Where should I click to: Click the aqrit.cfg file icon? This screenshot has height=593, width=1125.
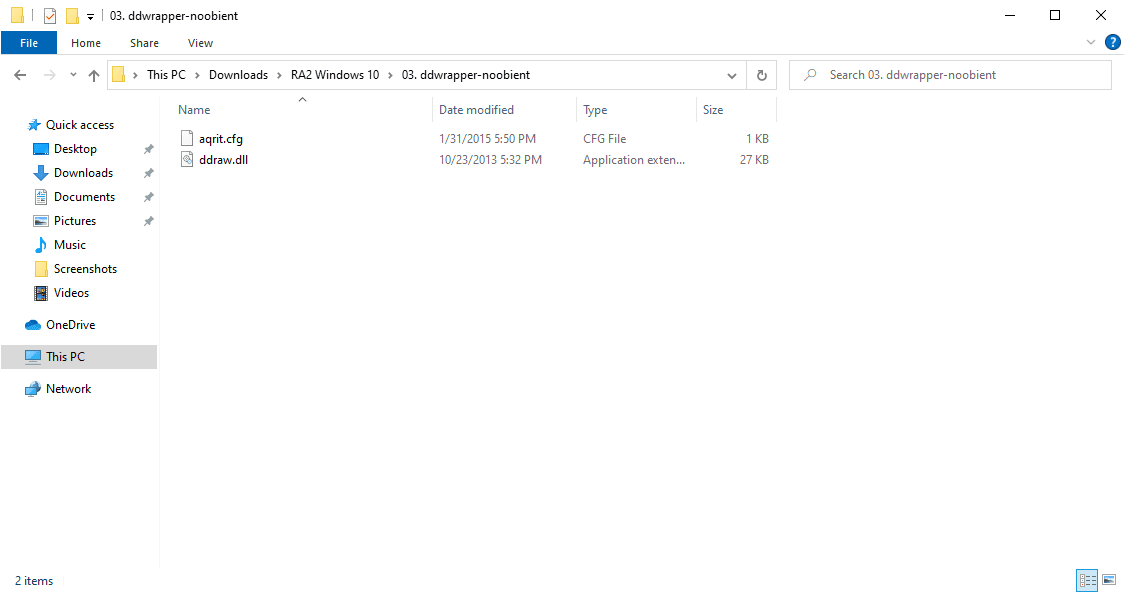coord(187,138)
